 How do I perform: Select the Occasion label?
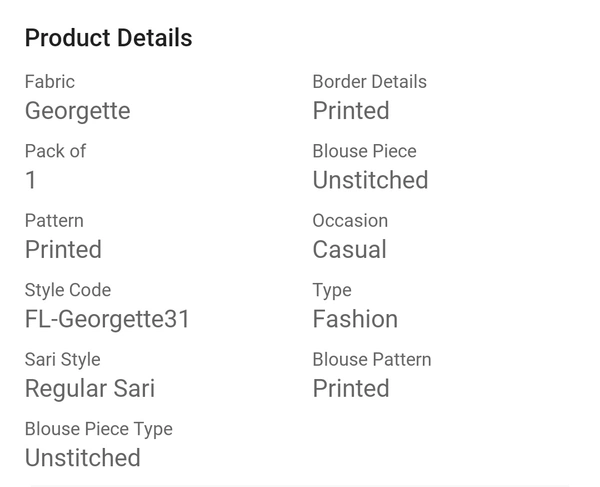[x=350, y=220]
